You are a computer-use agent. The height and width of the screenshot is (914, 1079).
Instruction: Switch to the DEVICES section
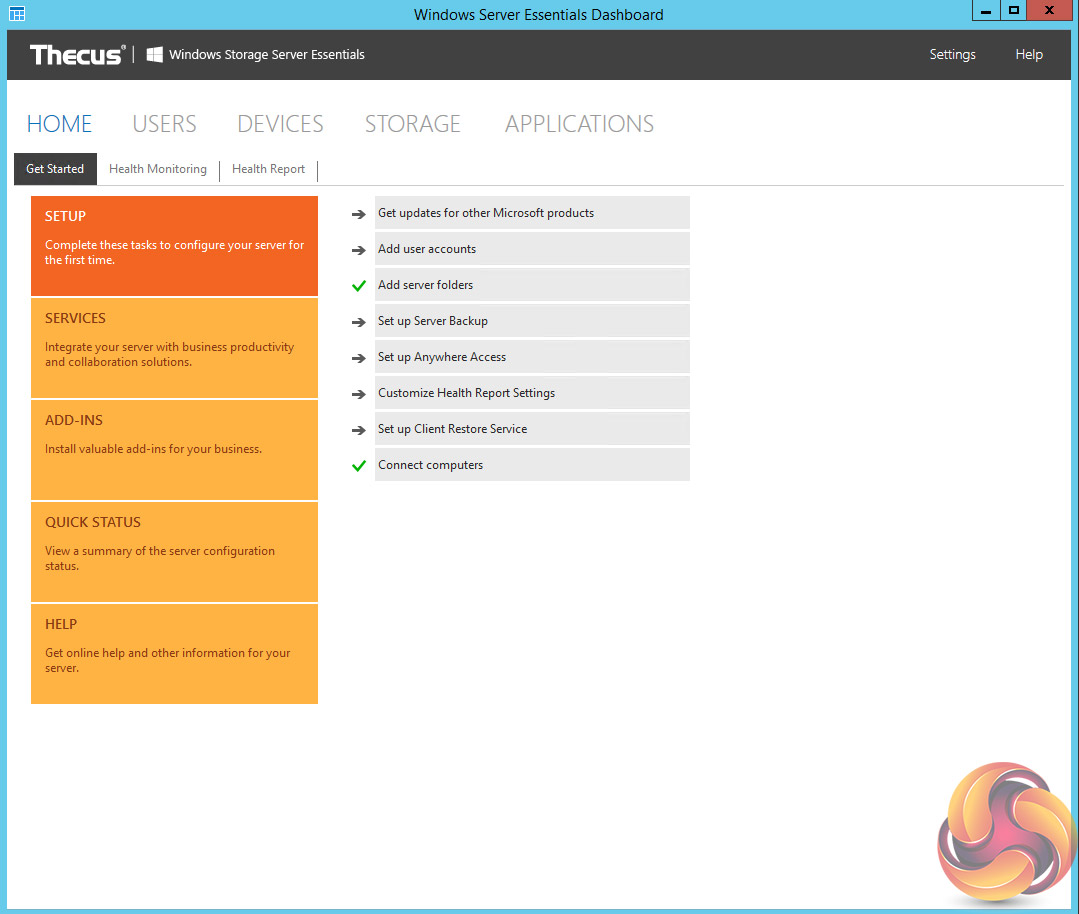(x=280, y=124)
